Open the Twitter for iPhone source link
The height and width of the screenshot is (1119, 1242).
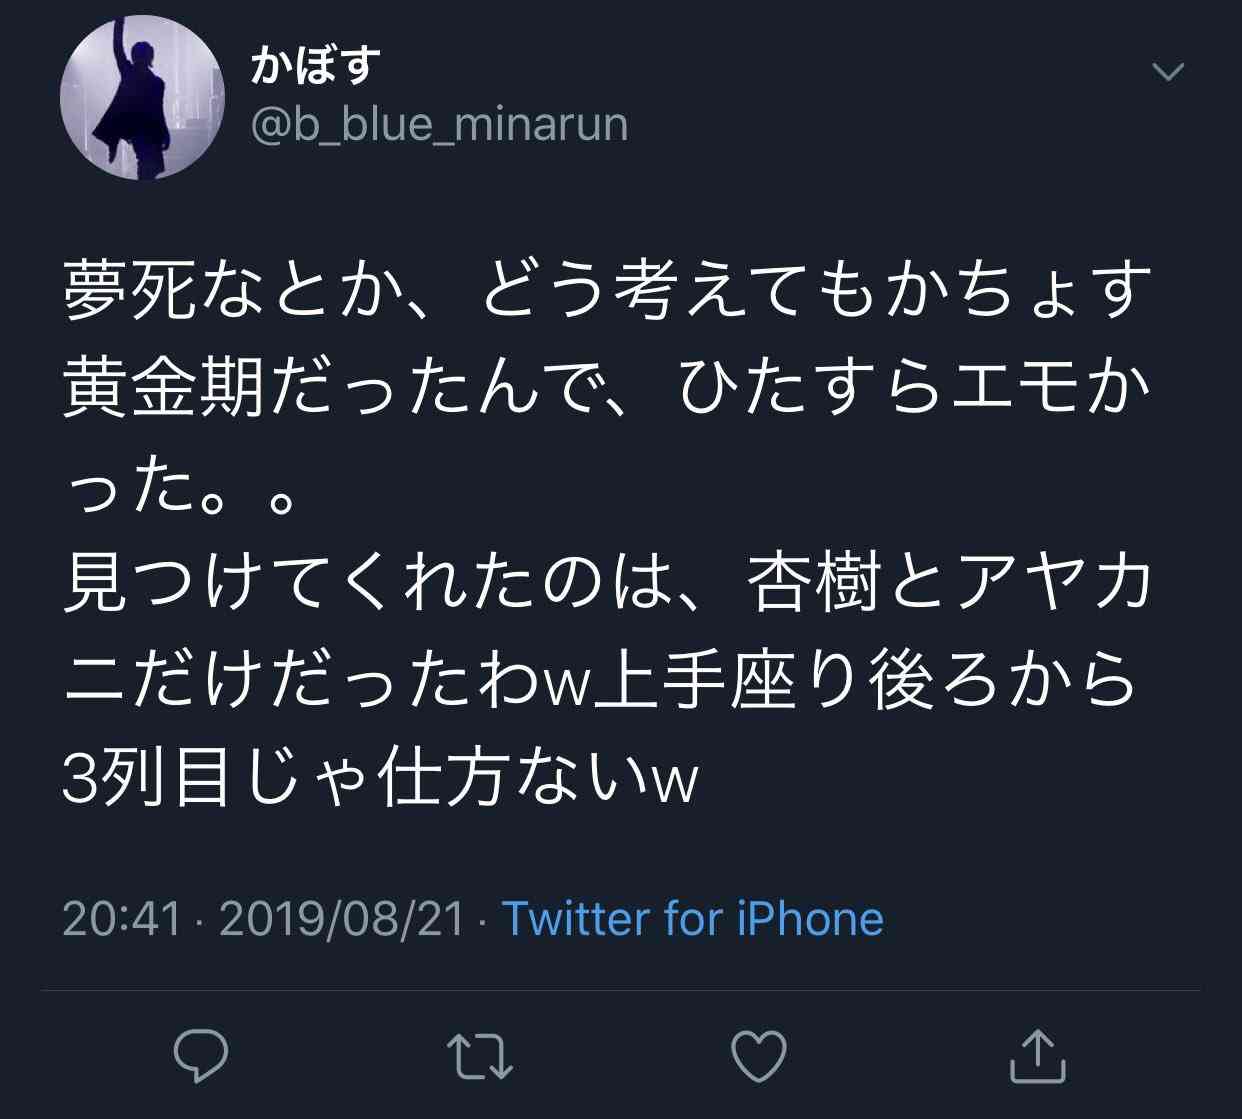692,918
